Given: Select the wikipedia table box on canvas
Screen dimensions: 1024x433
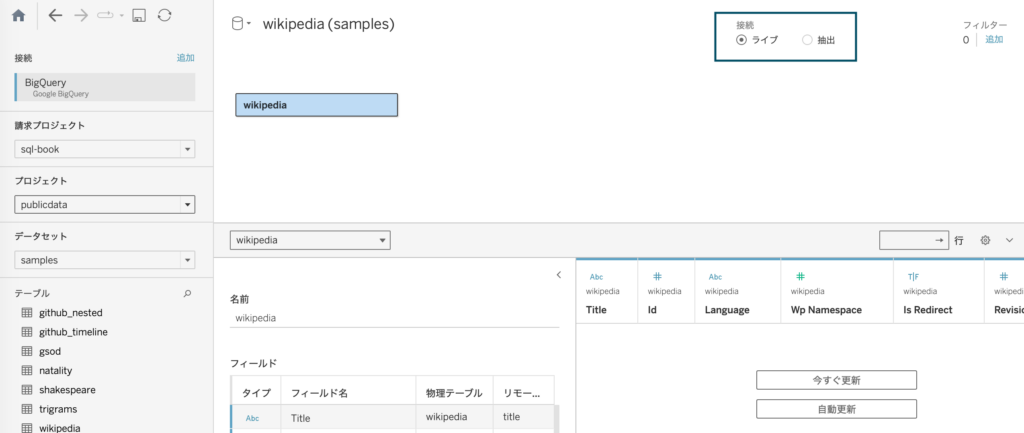Looking at the screenshot, I should click(317, 105).
